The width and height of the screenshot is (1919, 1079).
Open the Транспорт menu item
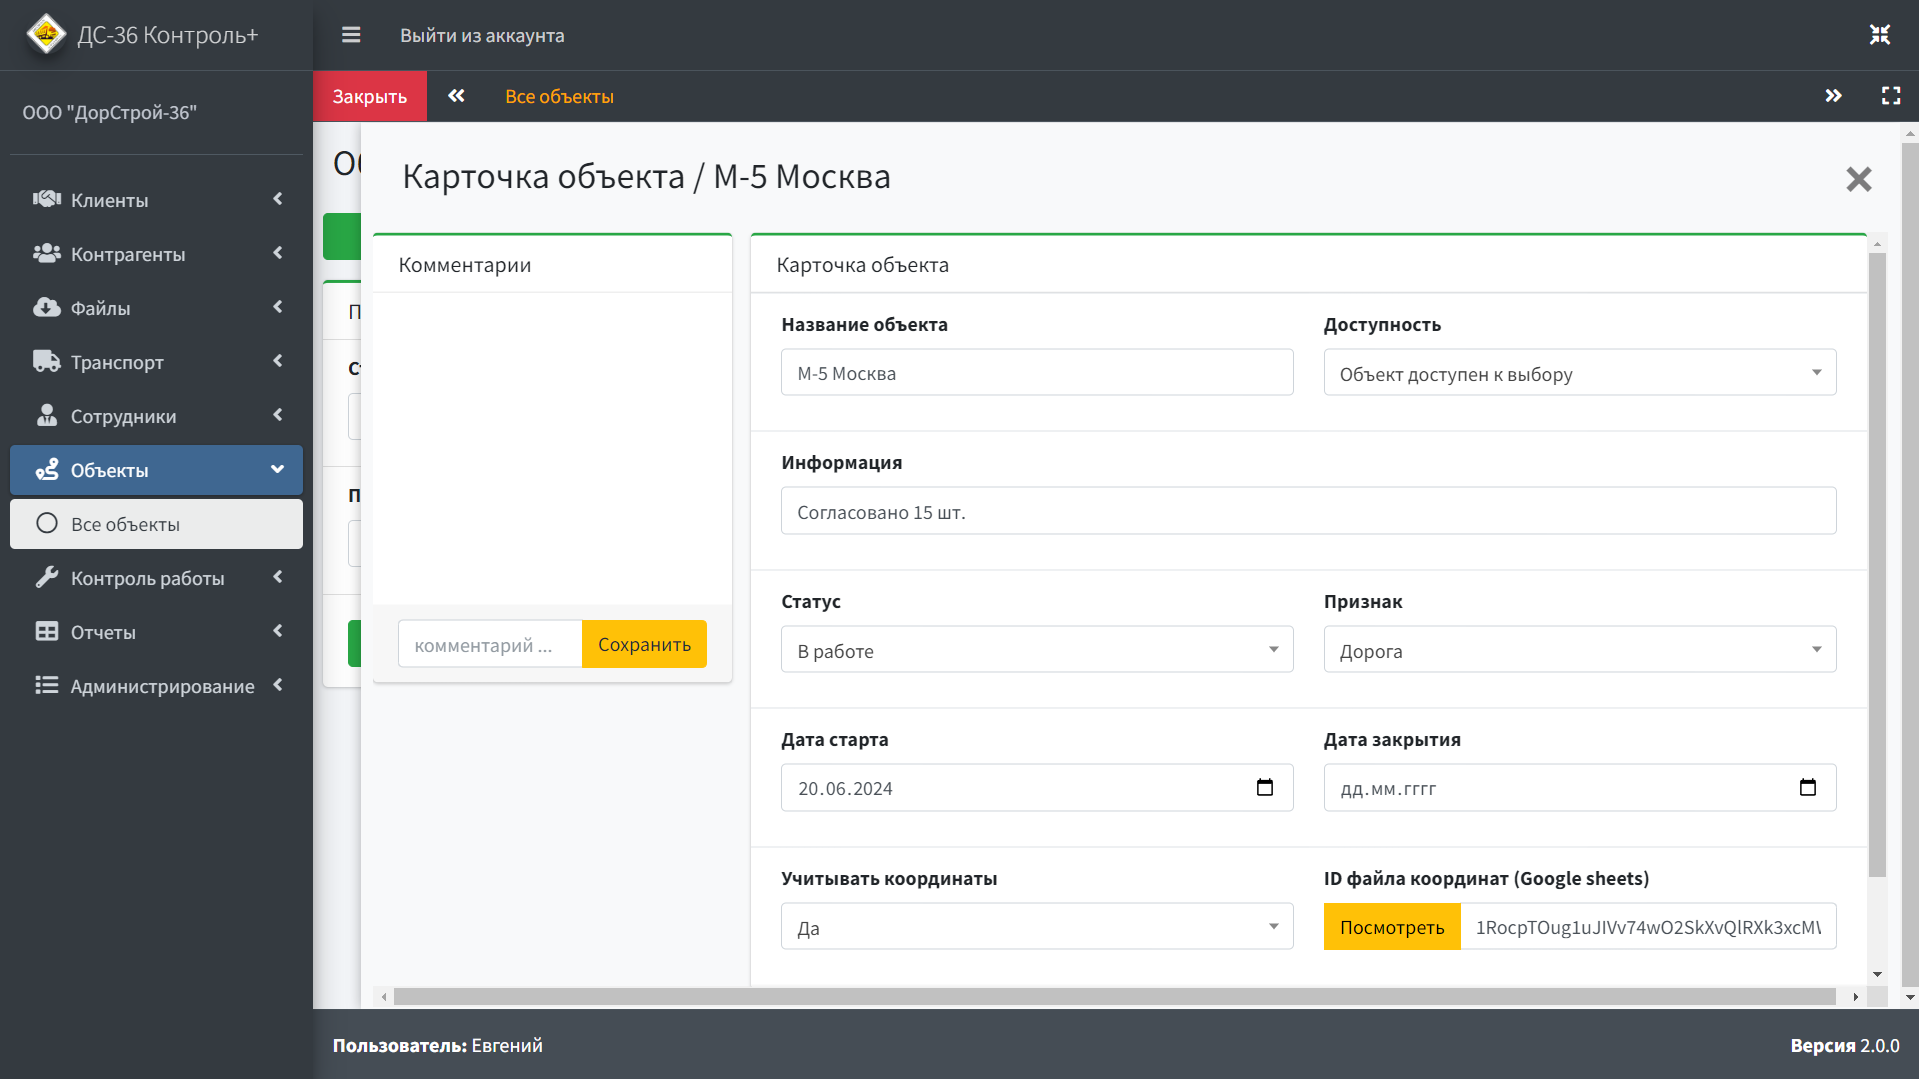click(x=156, y=362)
